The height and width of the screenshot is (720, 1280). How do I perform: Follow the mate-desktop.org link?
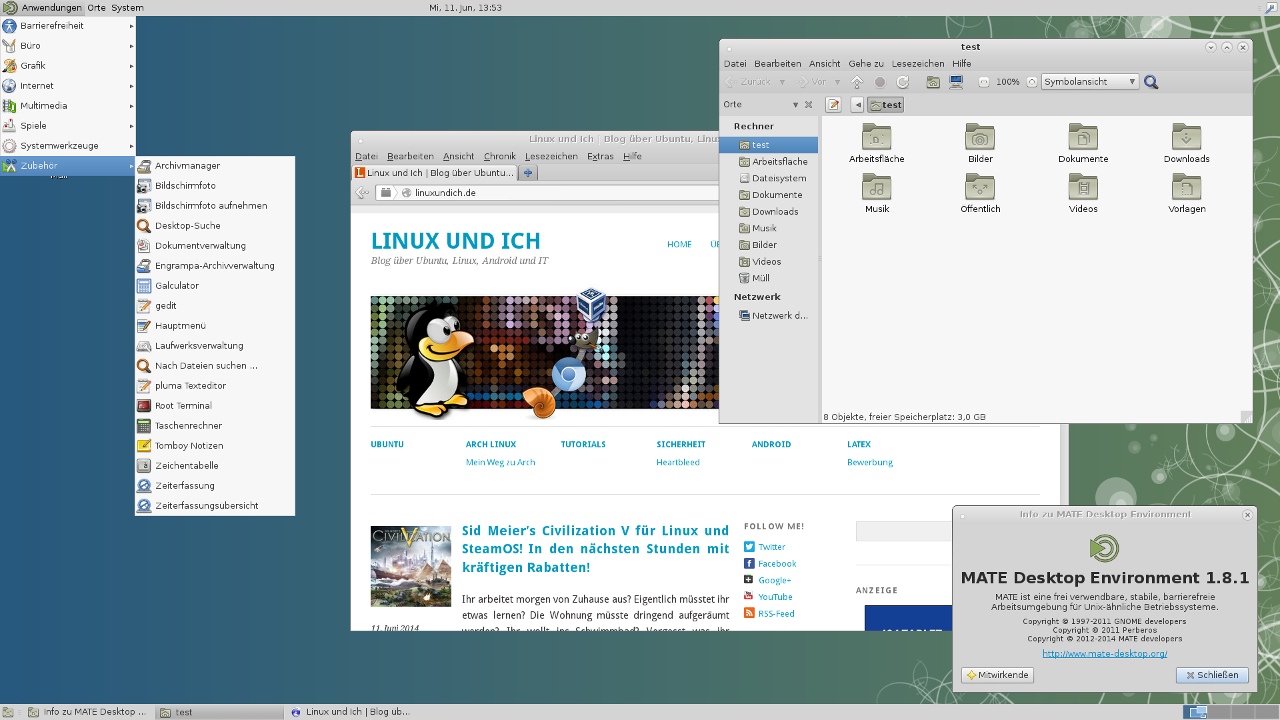pyautogui.click(x=1105, y=653)
